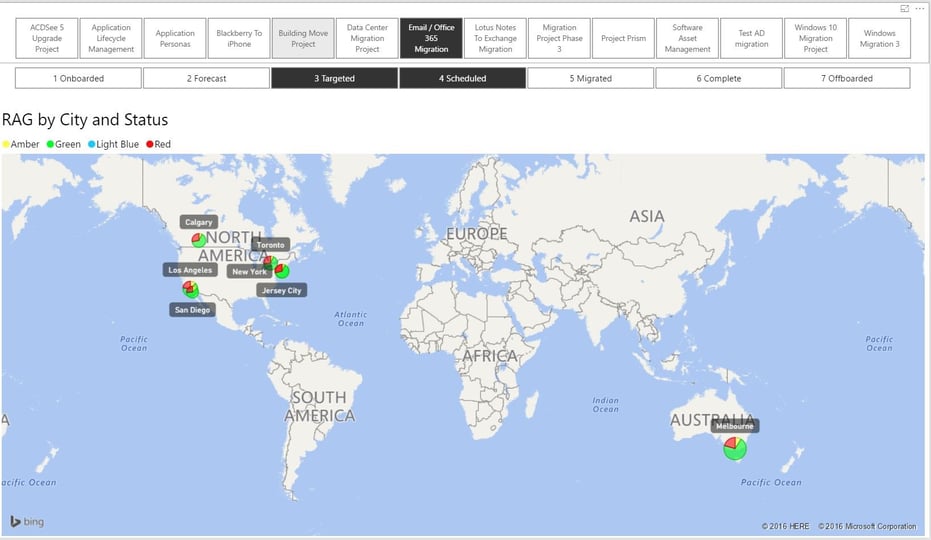Image resolution: width=931 pixels, height=540 pixels.
Task: Click the Bing logo on the map
Action: coord(27,522)
